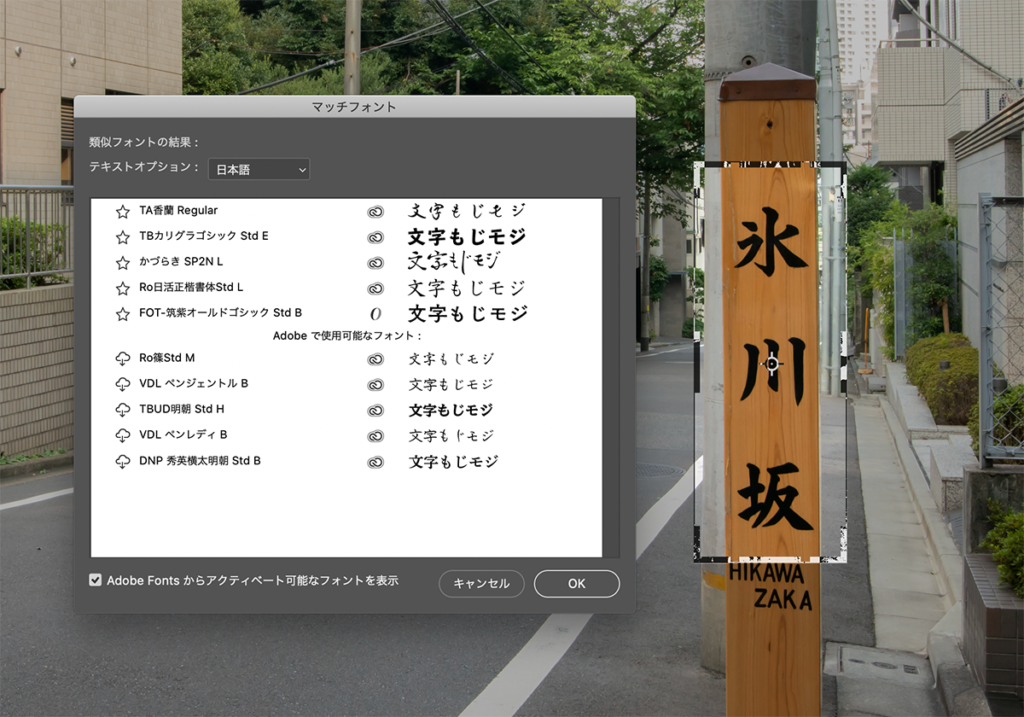Image resolution: width=1024 pixels, height=717 pixels.
Task: Click the DNP 秀英横太明朝 Std B sample preview
Action: (453, 462)
